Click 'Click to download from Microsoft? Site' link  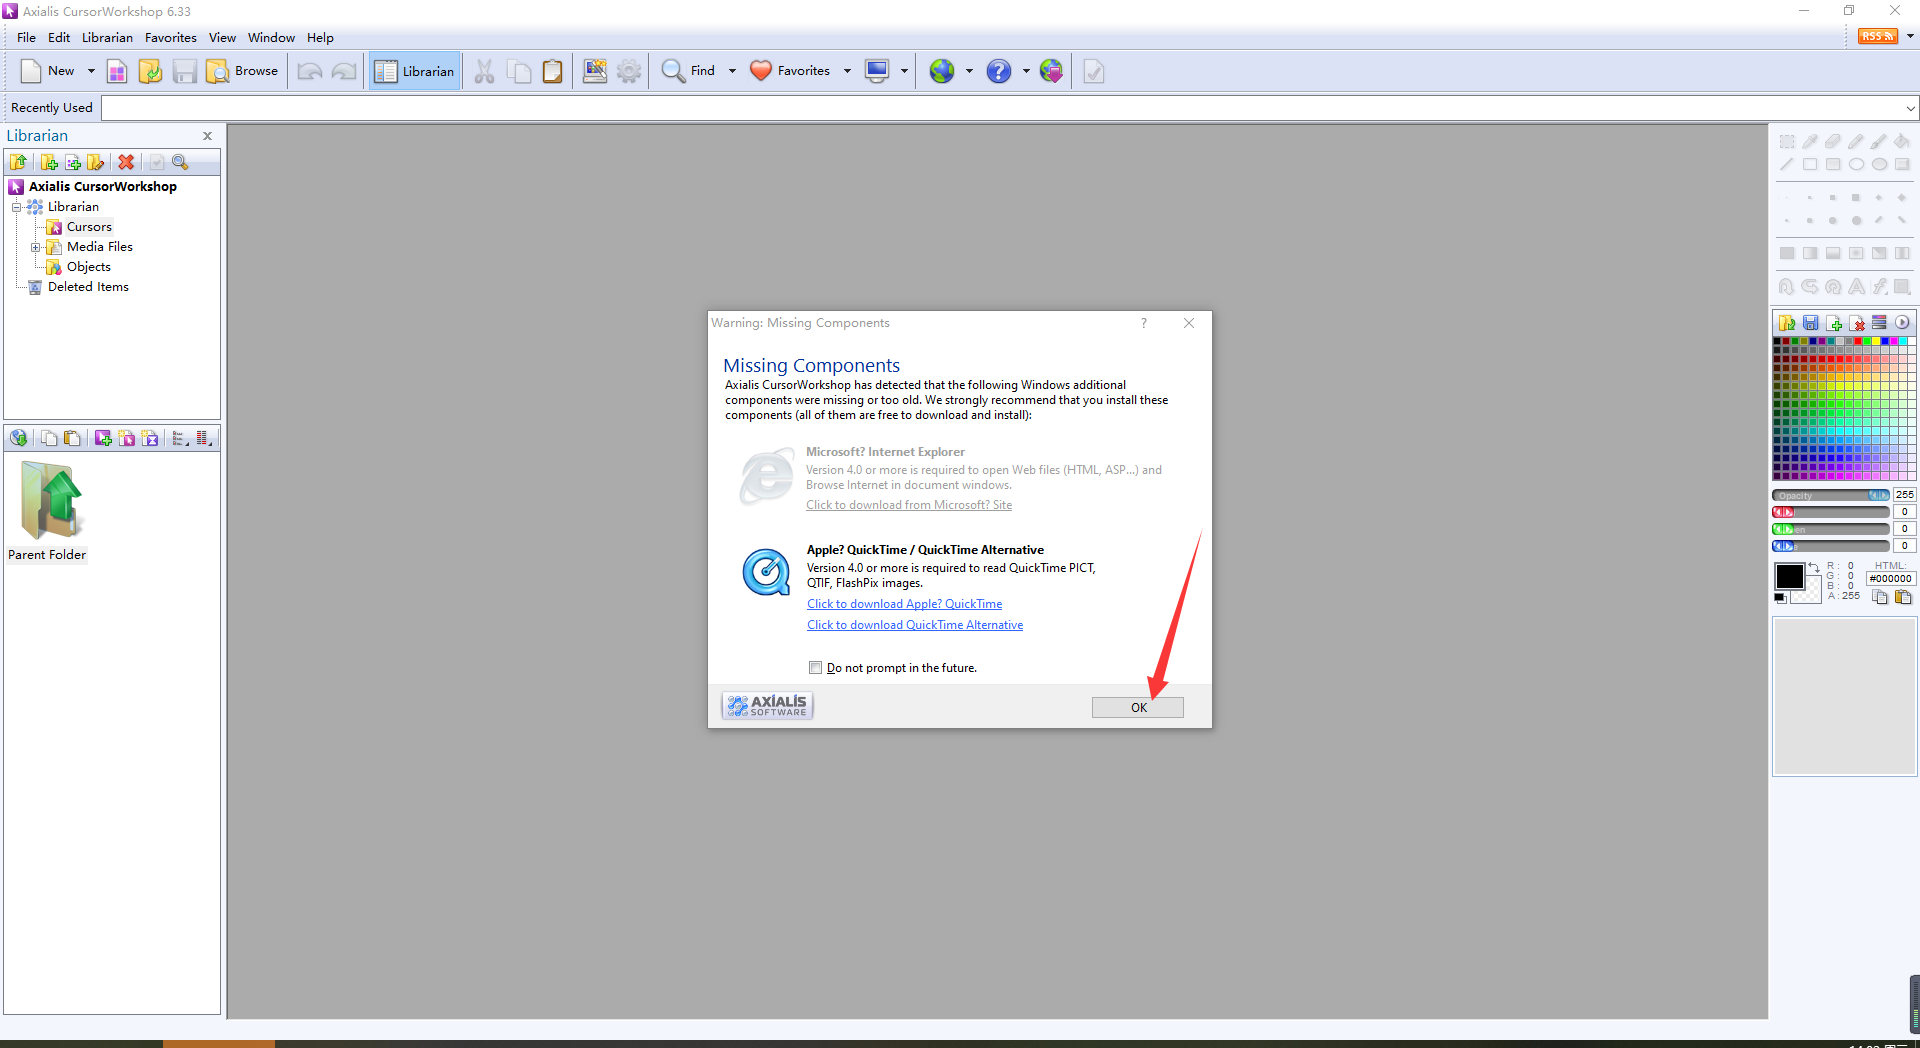[x=909, y=505]
